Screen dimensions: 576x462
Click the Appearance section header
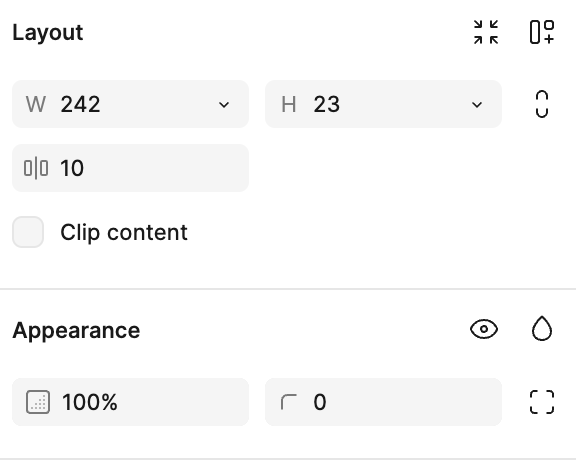pyautogui.click(x=76, y=330)
